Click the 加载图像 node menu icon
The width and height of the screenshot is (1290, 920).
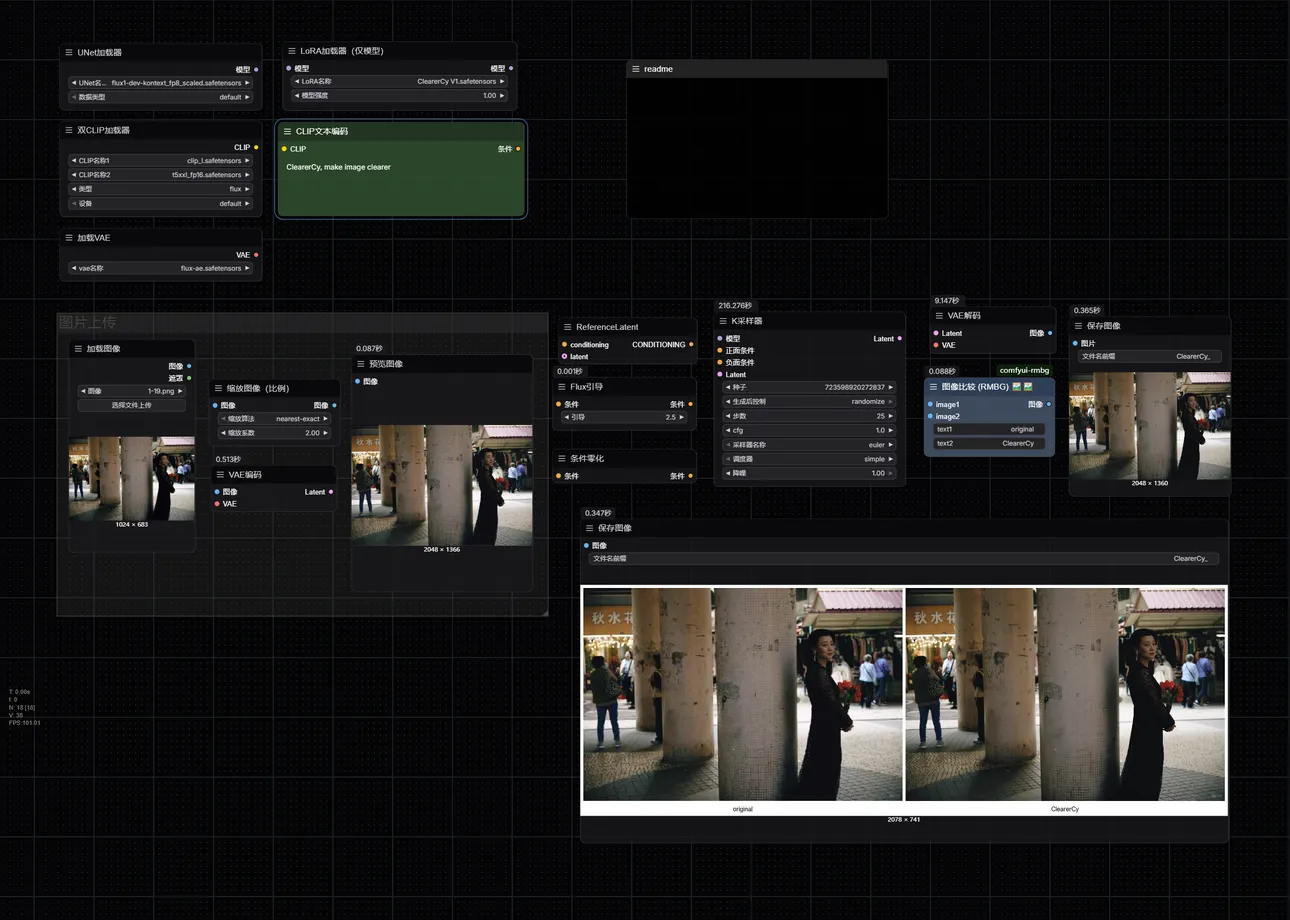[78, 349]
